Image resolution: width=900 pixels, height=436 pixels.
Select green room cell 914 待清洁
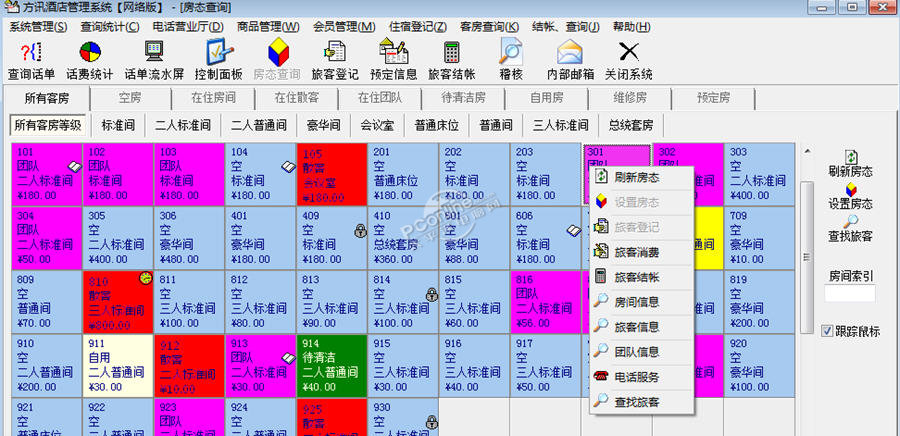pyautogui.click(x=331, y=365)
